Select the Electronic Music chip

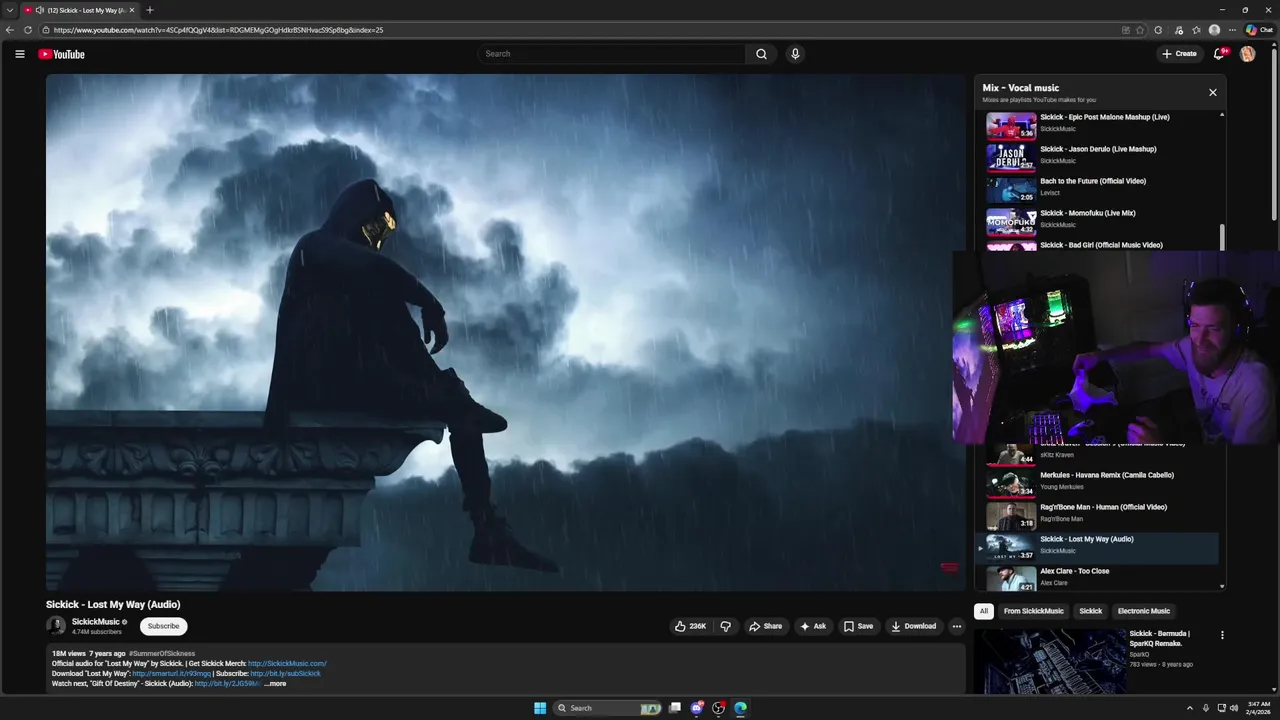click(x=1144, y=611)
